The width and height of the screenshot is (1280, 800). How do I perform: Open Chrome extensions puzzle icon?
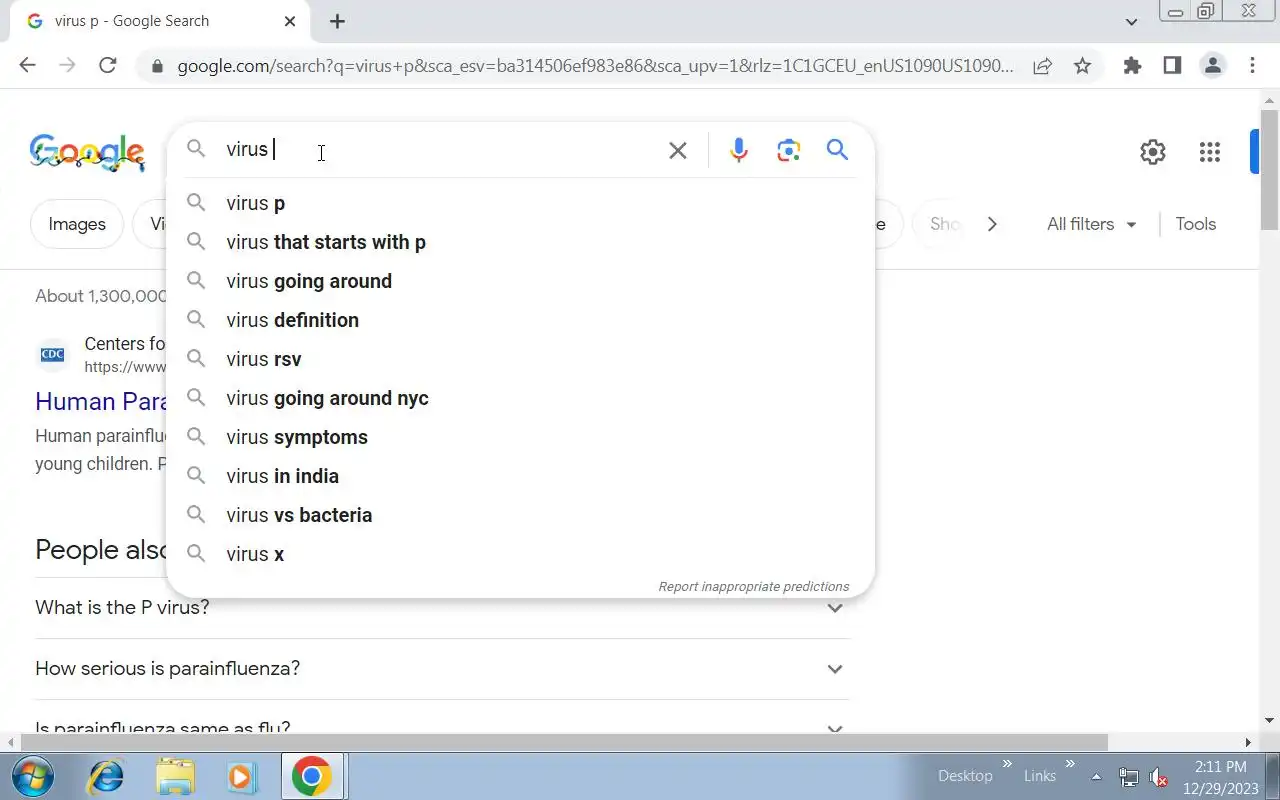[x=1132, y=66]
